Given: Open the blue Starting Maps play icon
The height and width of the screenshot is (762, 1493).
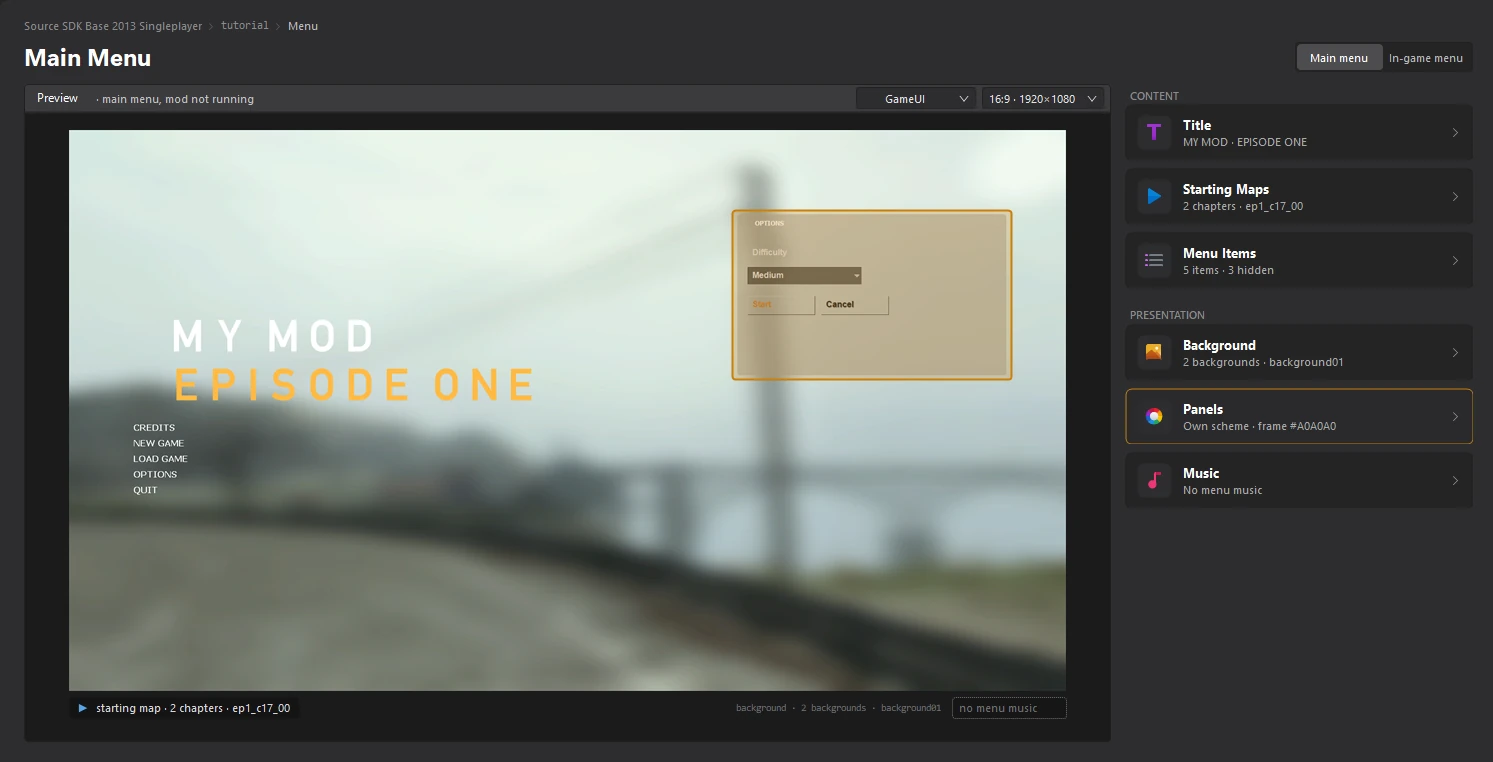Looking at the screenshot, I should point(1154,197).
